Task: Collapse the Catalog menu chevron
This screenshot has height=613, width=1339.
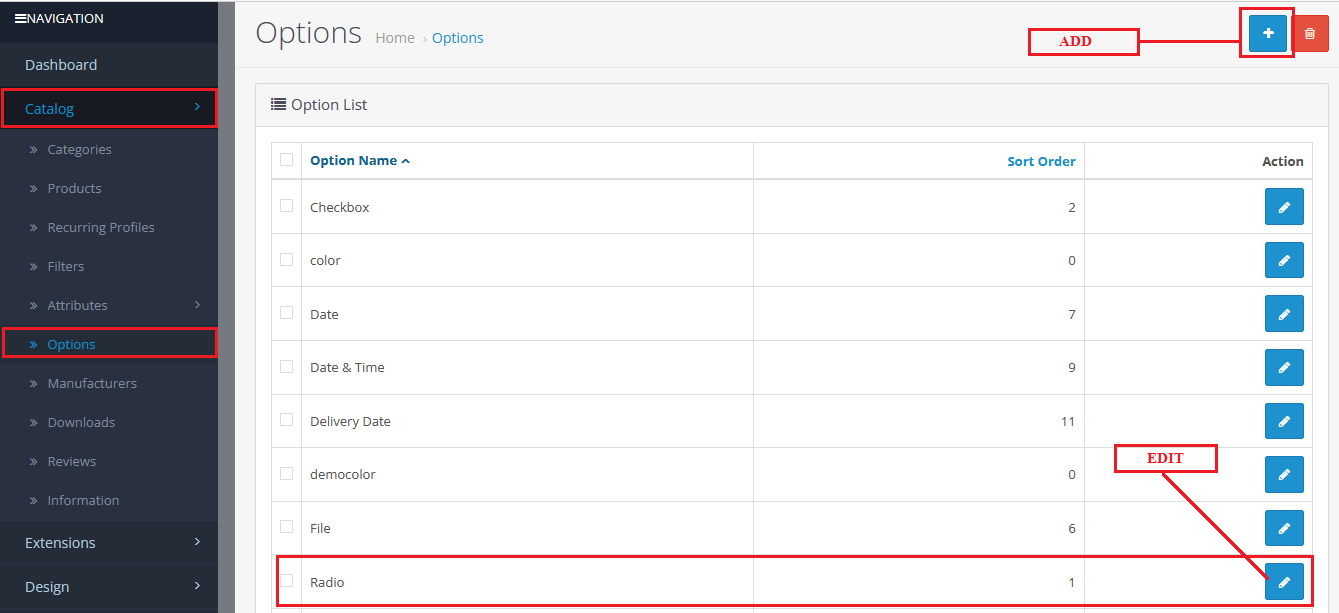Action: (197, 107)
